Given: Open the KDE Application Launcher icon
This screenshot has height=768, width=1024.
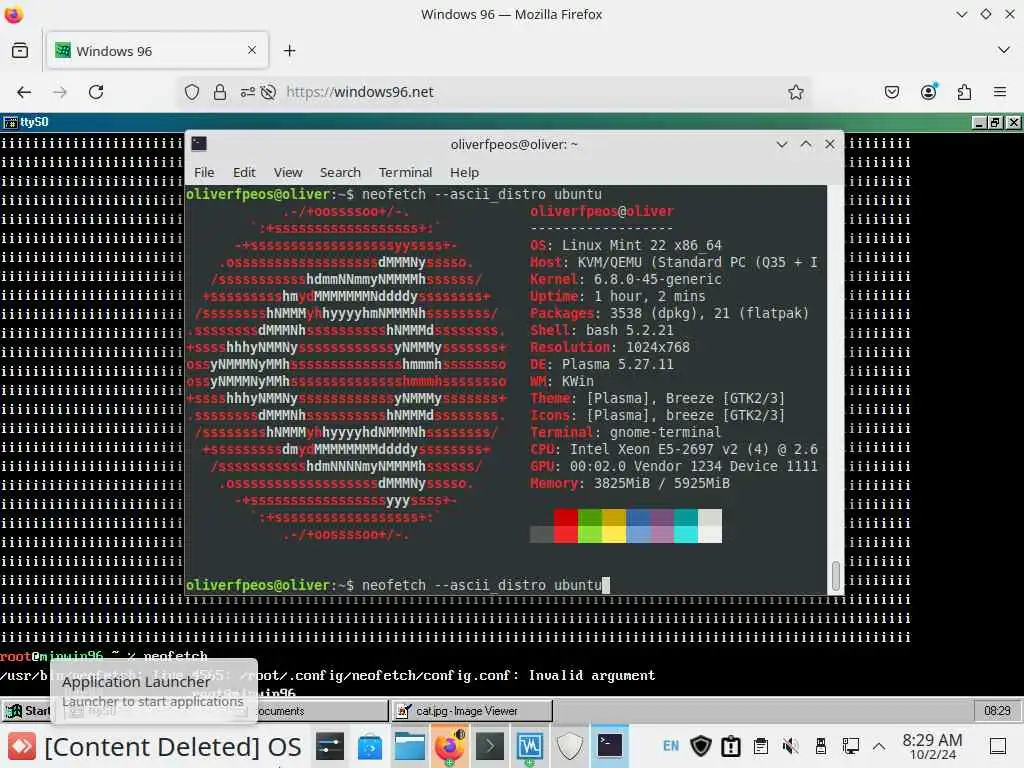Looking at the screenshot, I should coord(22,746).
